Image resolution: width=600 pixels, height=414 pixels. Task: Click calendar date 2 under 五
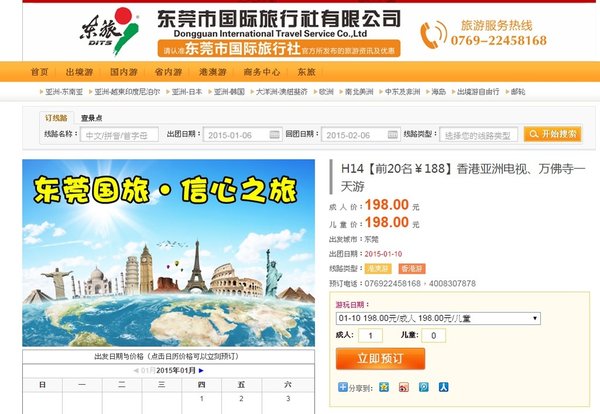241,399
